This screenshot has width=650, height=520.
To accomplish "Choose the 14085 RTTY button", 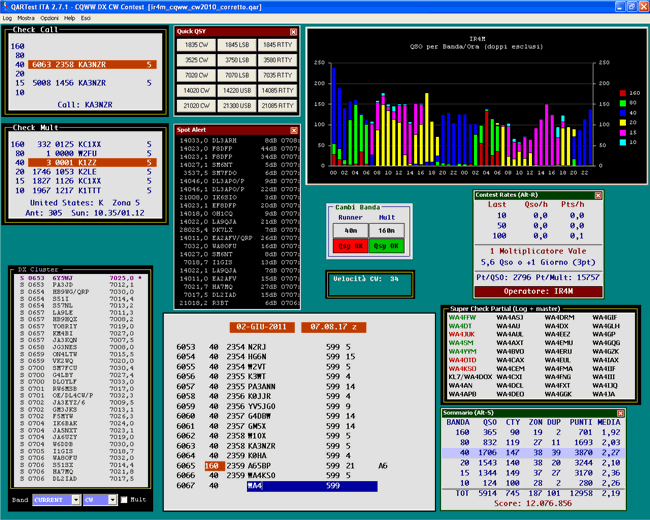I will tap(277, 90).
